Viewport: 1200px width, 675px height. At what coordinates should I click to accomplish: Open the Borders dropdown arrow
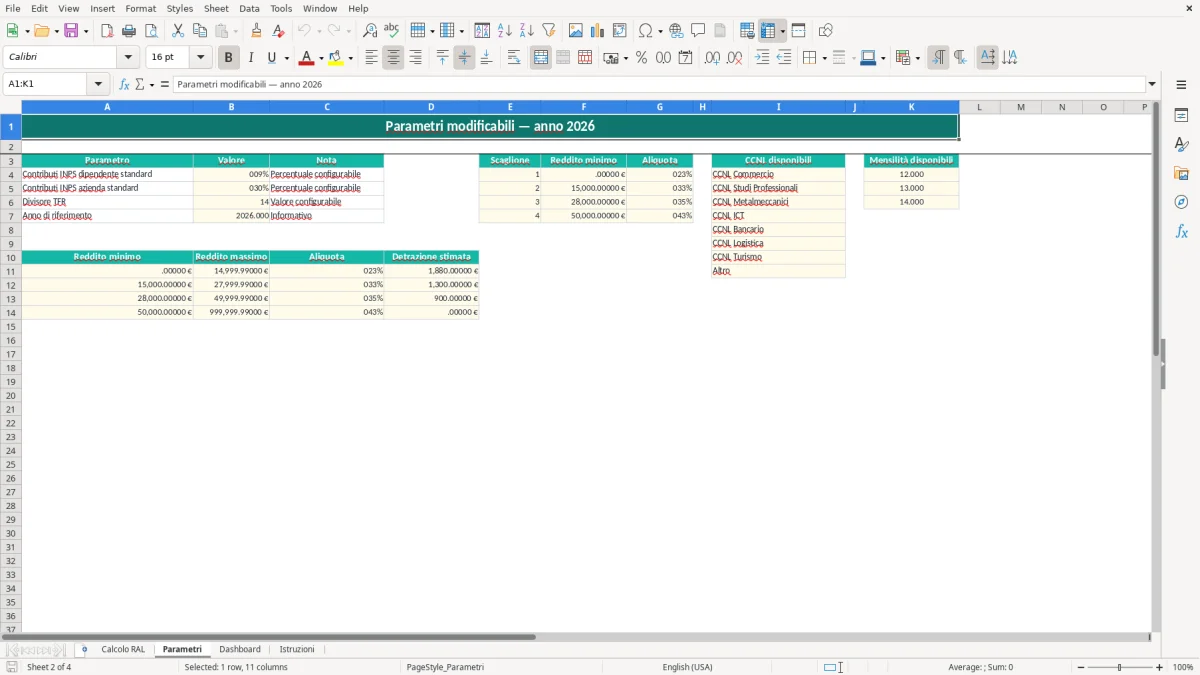[x=823, y=58]
